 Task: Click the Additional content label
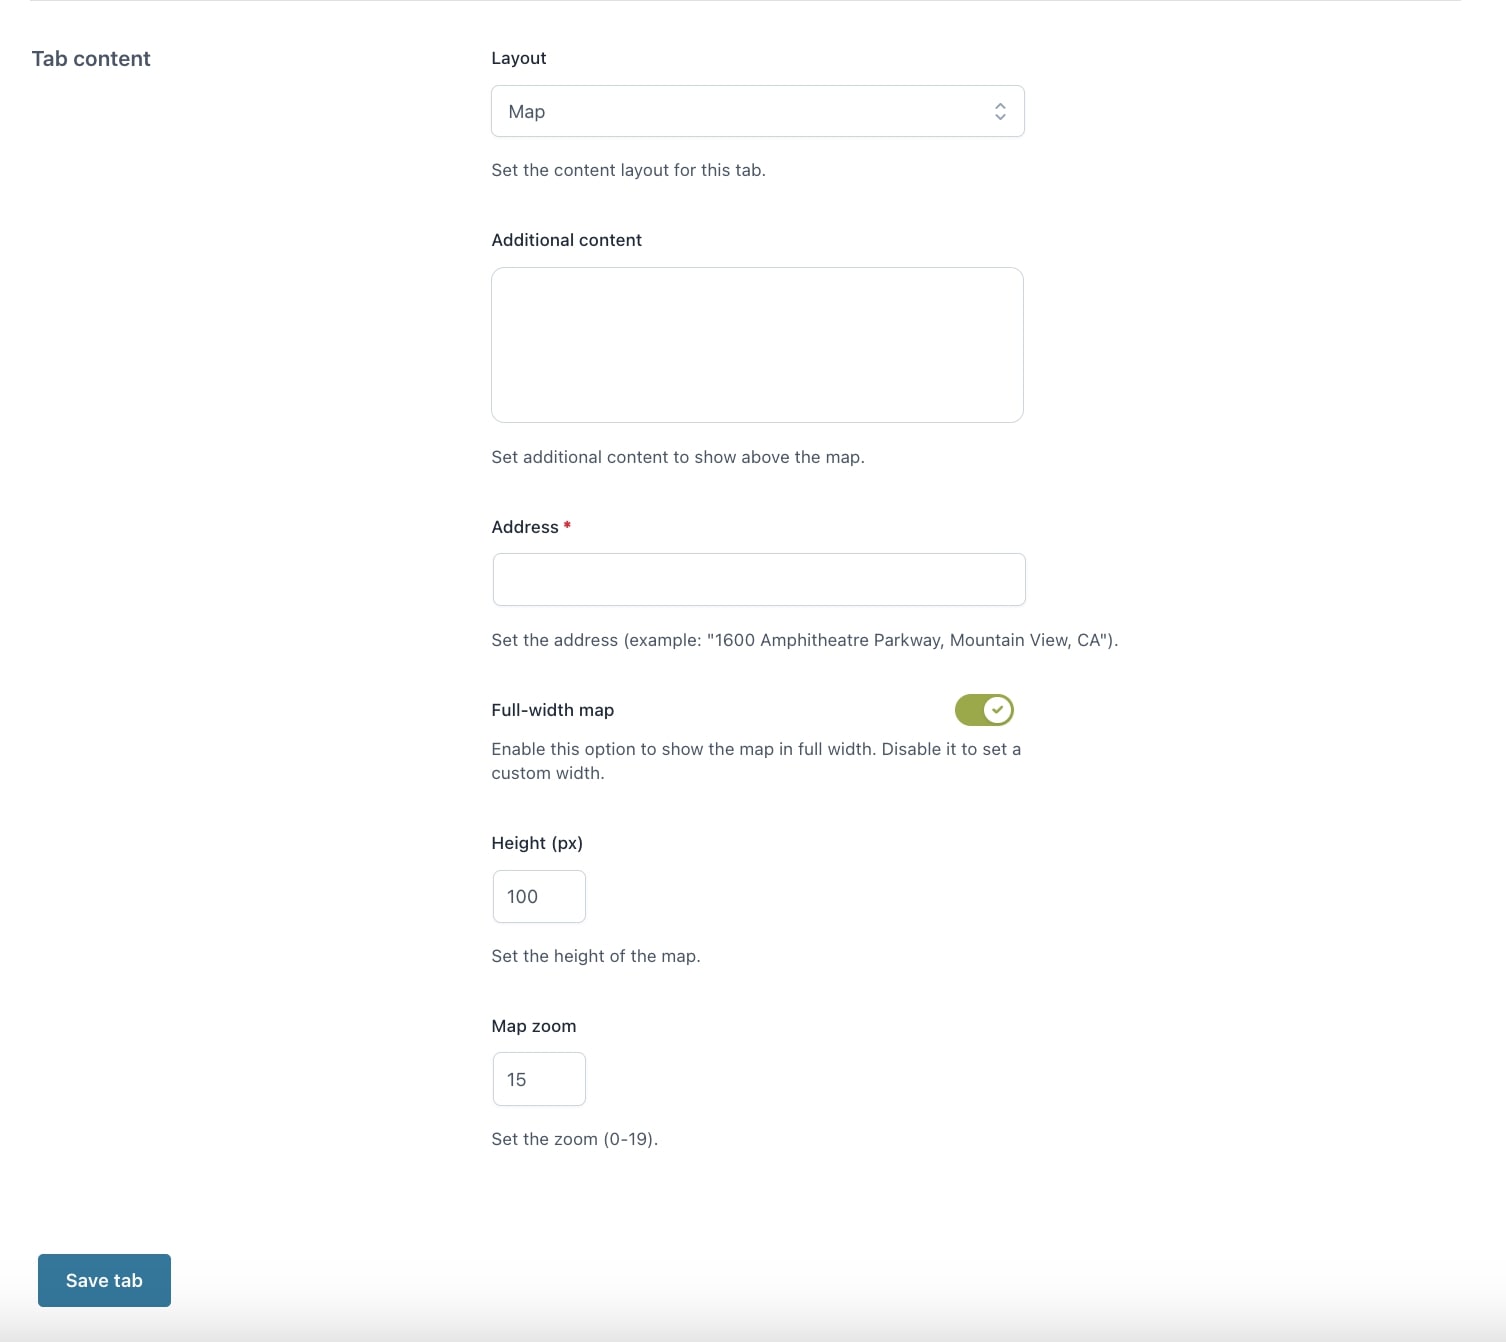tap(566, 240)
